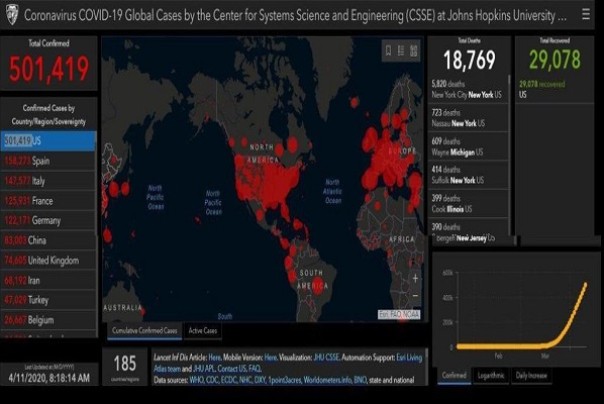Open the map legend list icon

coord(401,51)
